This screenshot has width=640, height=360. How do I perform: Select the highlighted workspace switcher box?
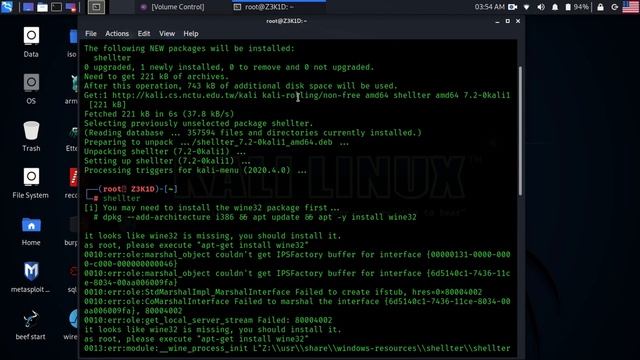pos(96,7)
